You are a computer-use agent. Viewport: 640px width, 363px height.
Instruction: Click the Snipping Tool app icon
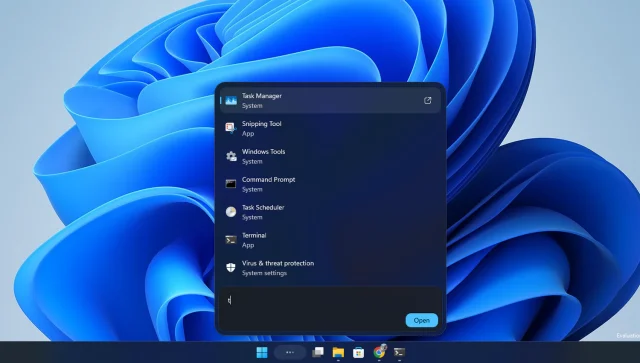(231, 128)
